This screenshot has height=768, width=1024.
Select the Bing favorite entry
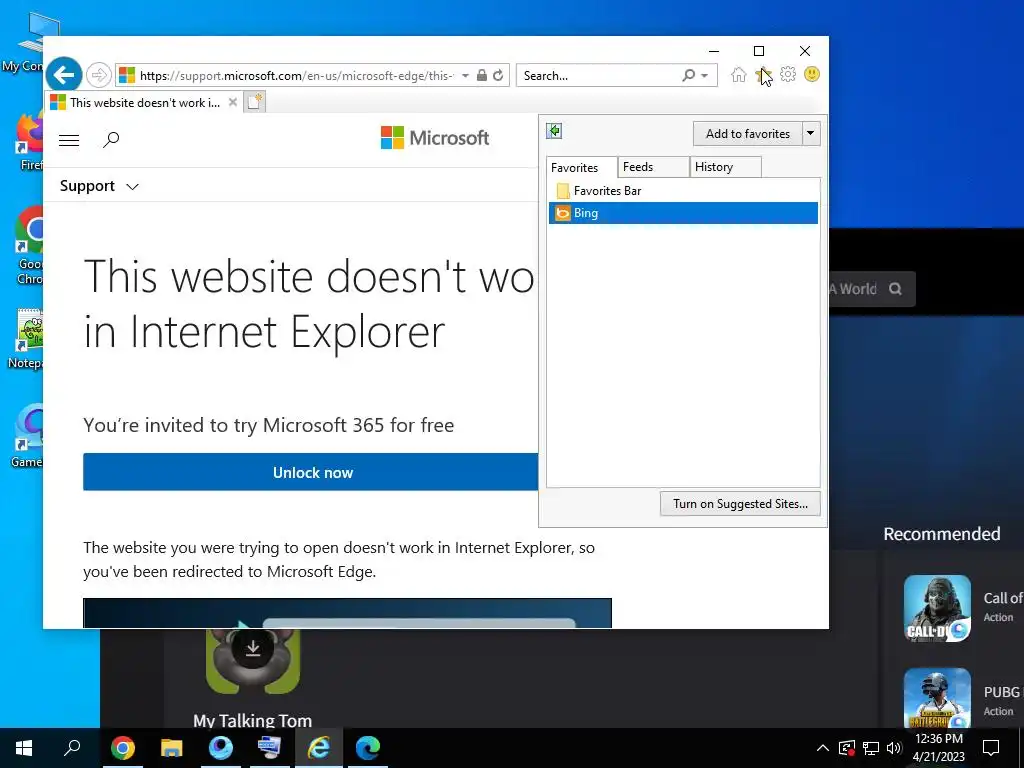point(683,213)
